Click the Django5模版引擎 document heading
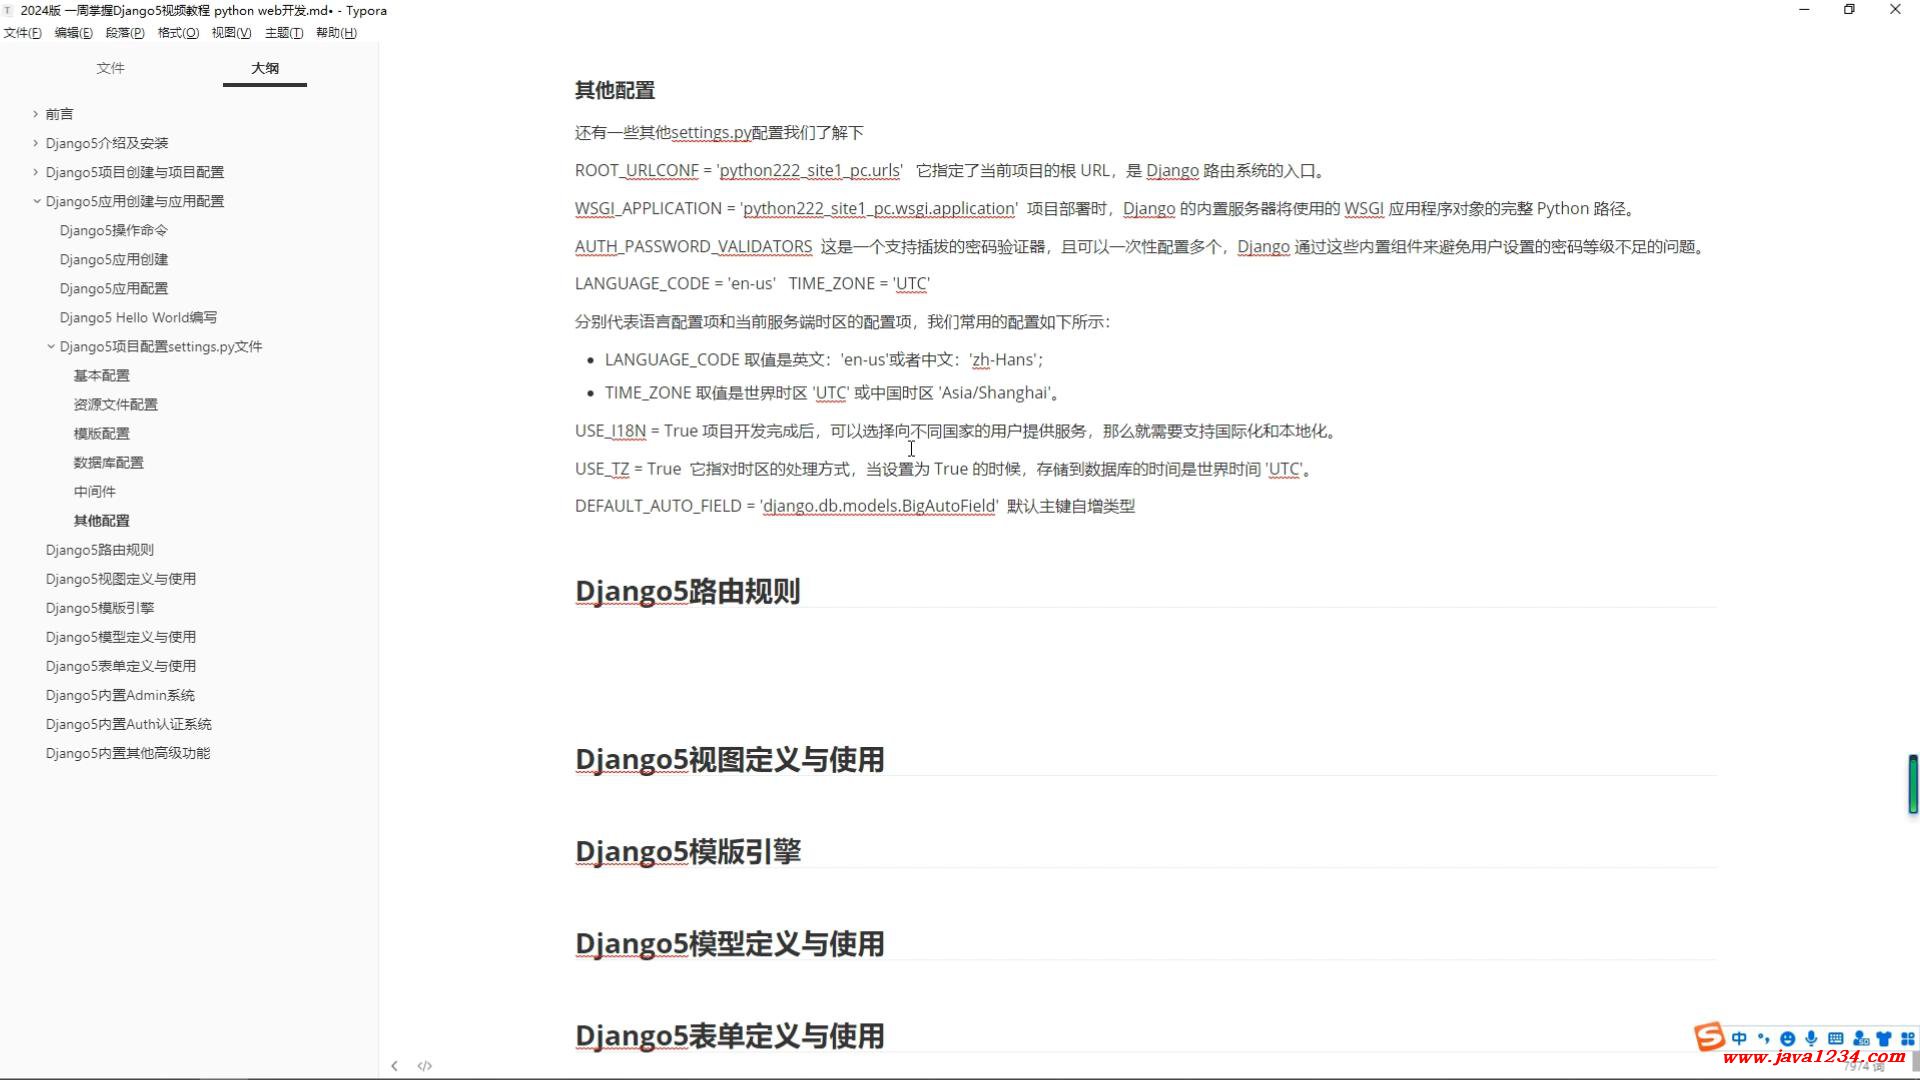 687,851
